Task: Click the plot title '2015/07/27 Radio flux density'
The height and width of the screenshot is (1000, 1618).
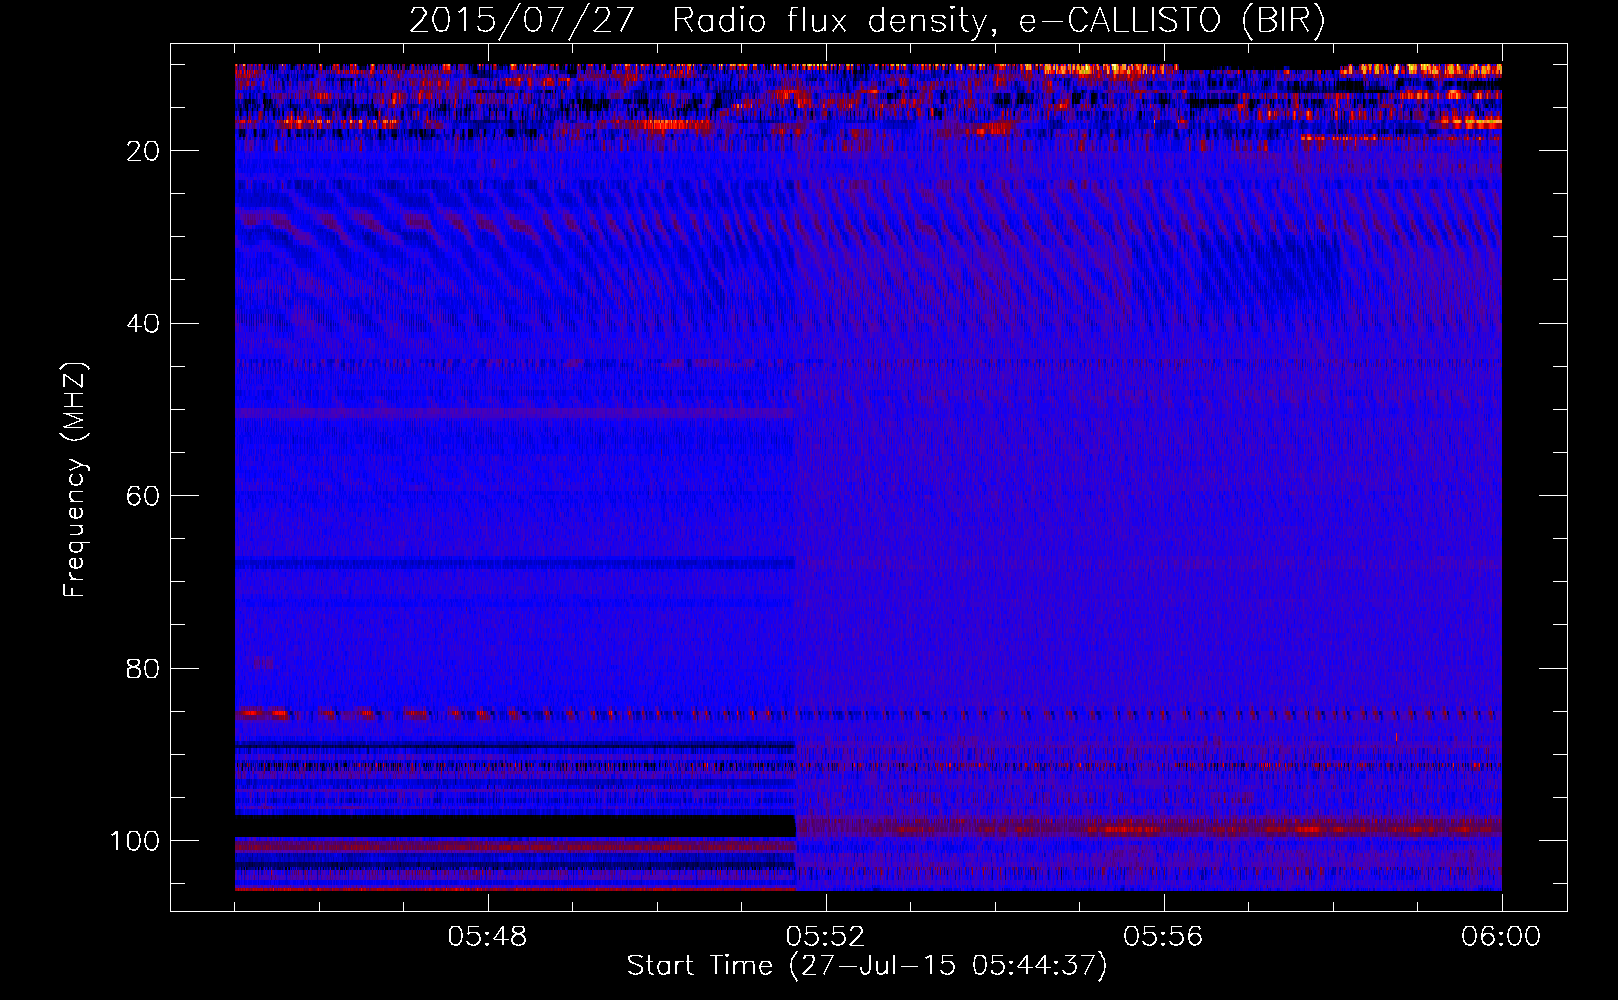Action: point(868,21)
